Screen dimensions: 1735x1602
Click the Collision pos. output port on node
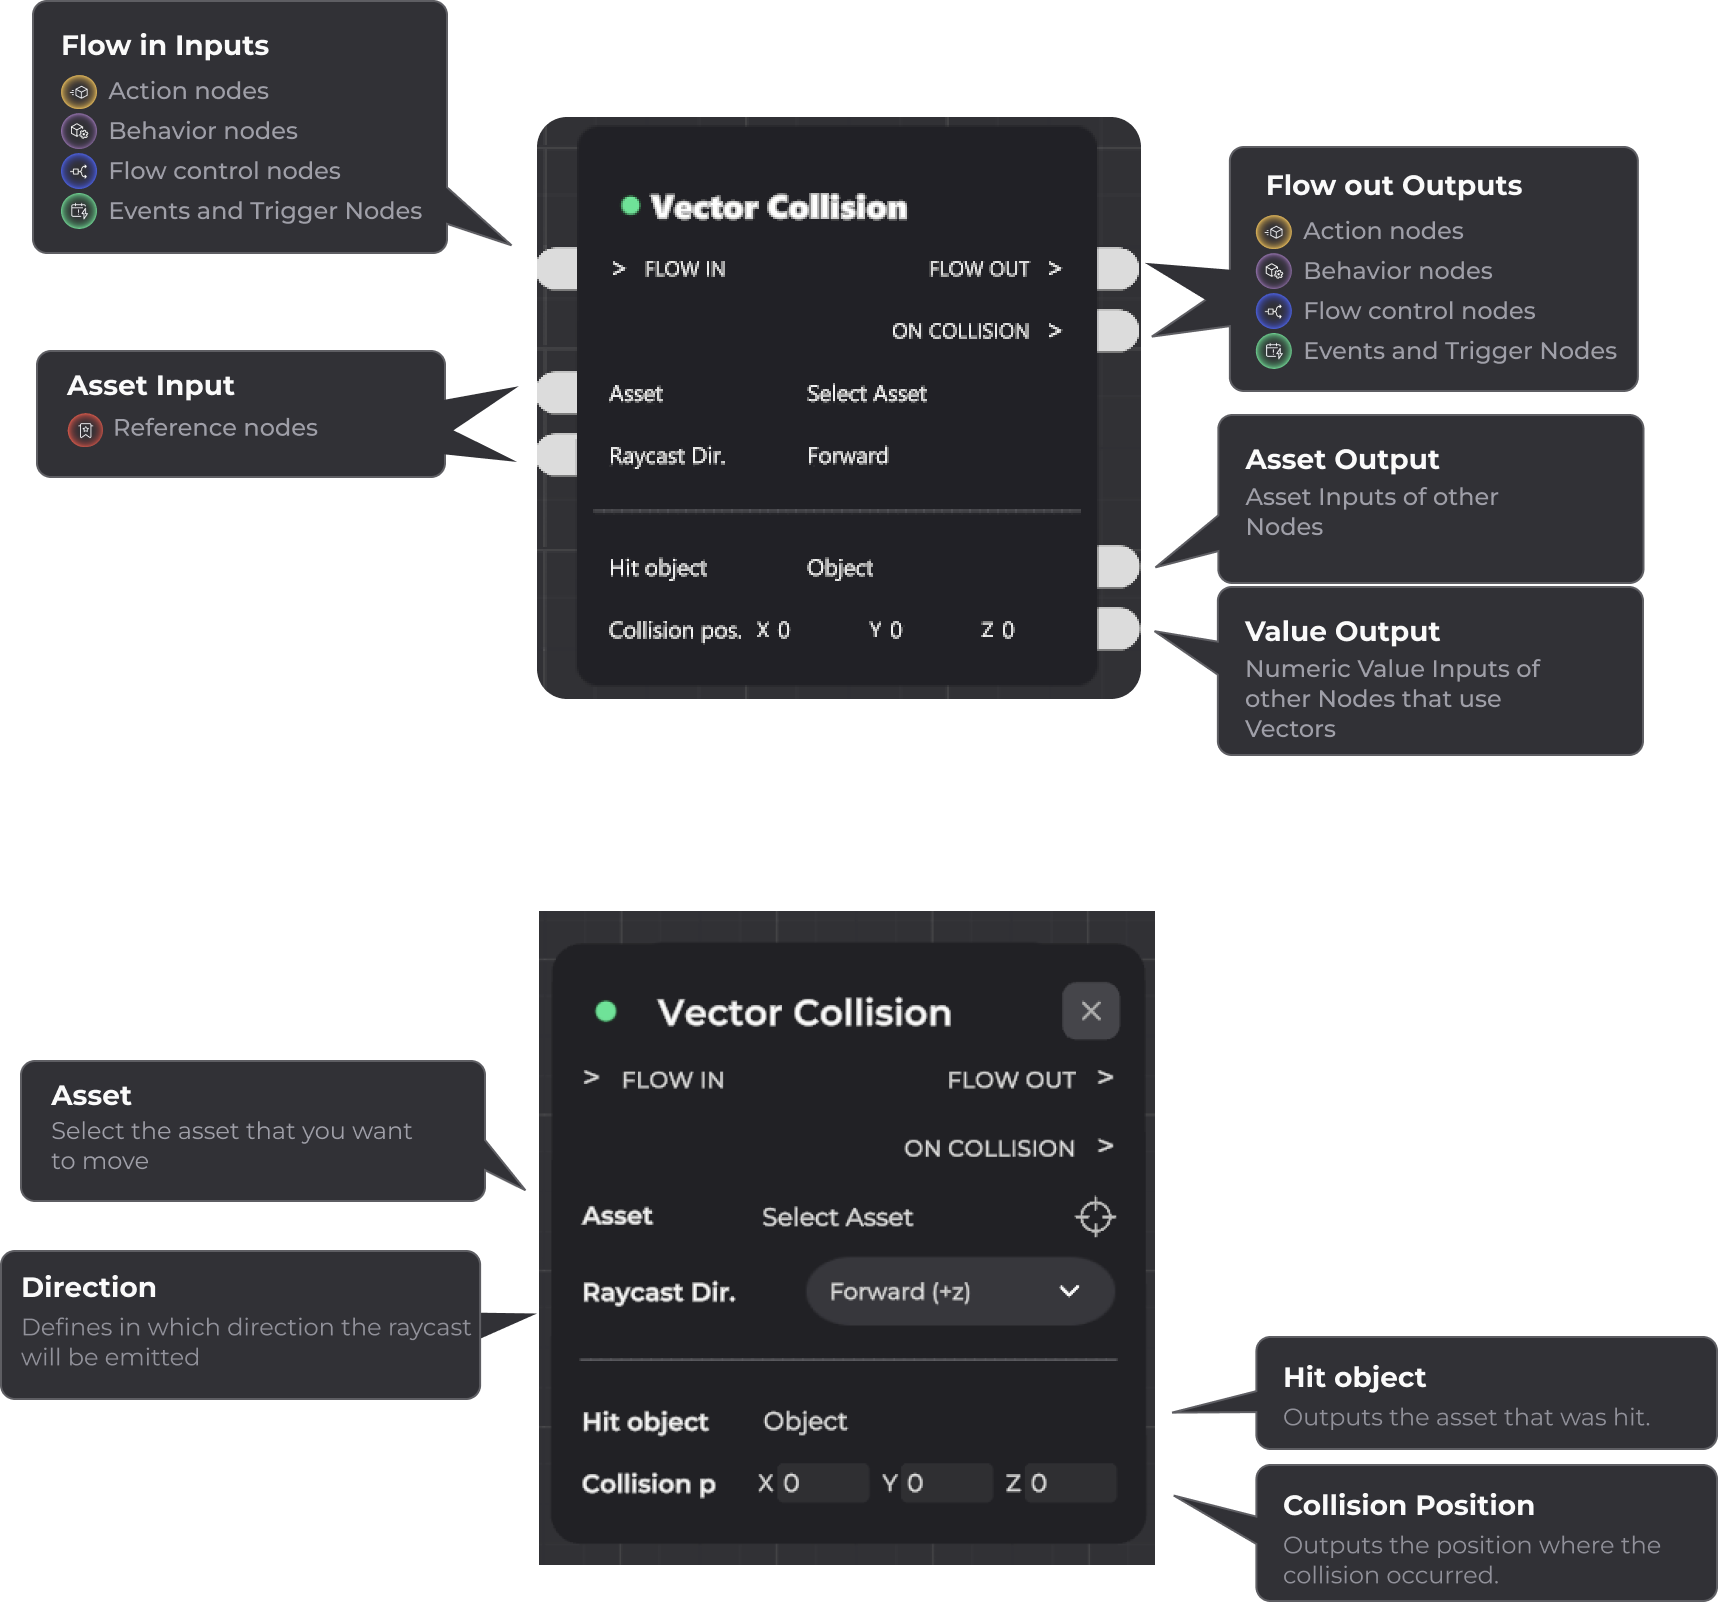point(1118,629)
